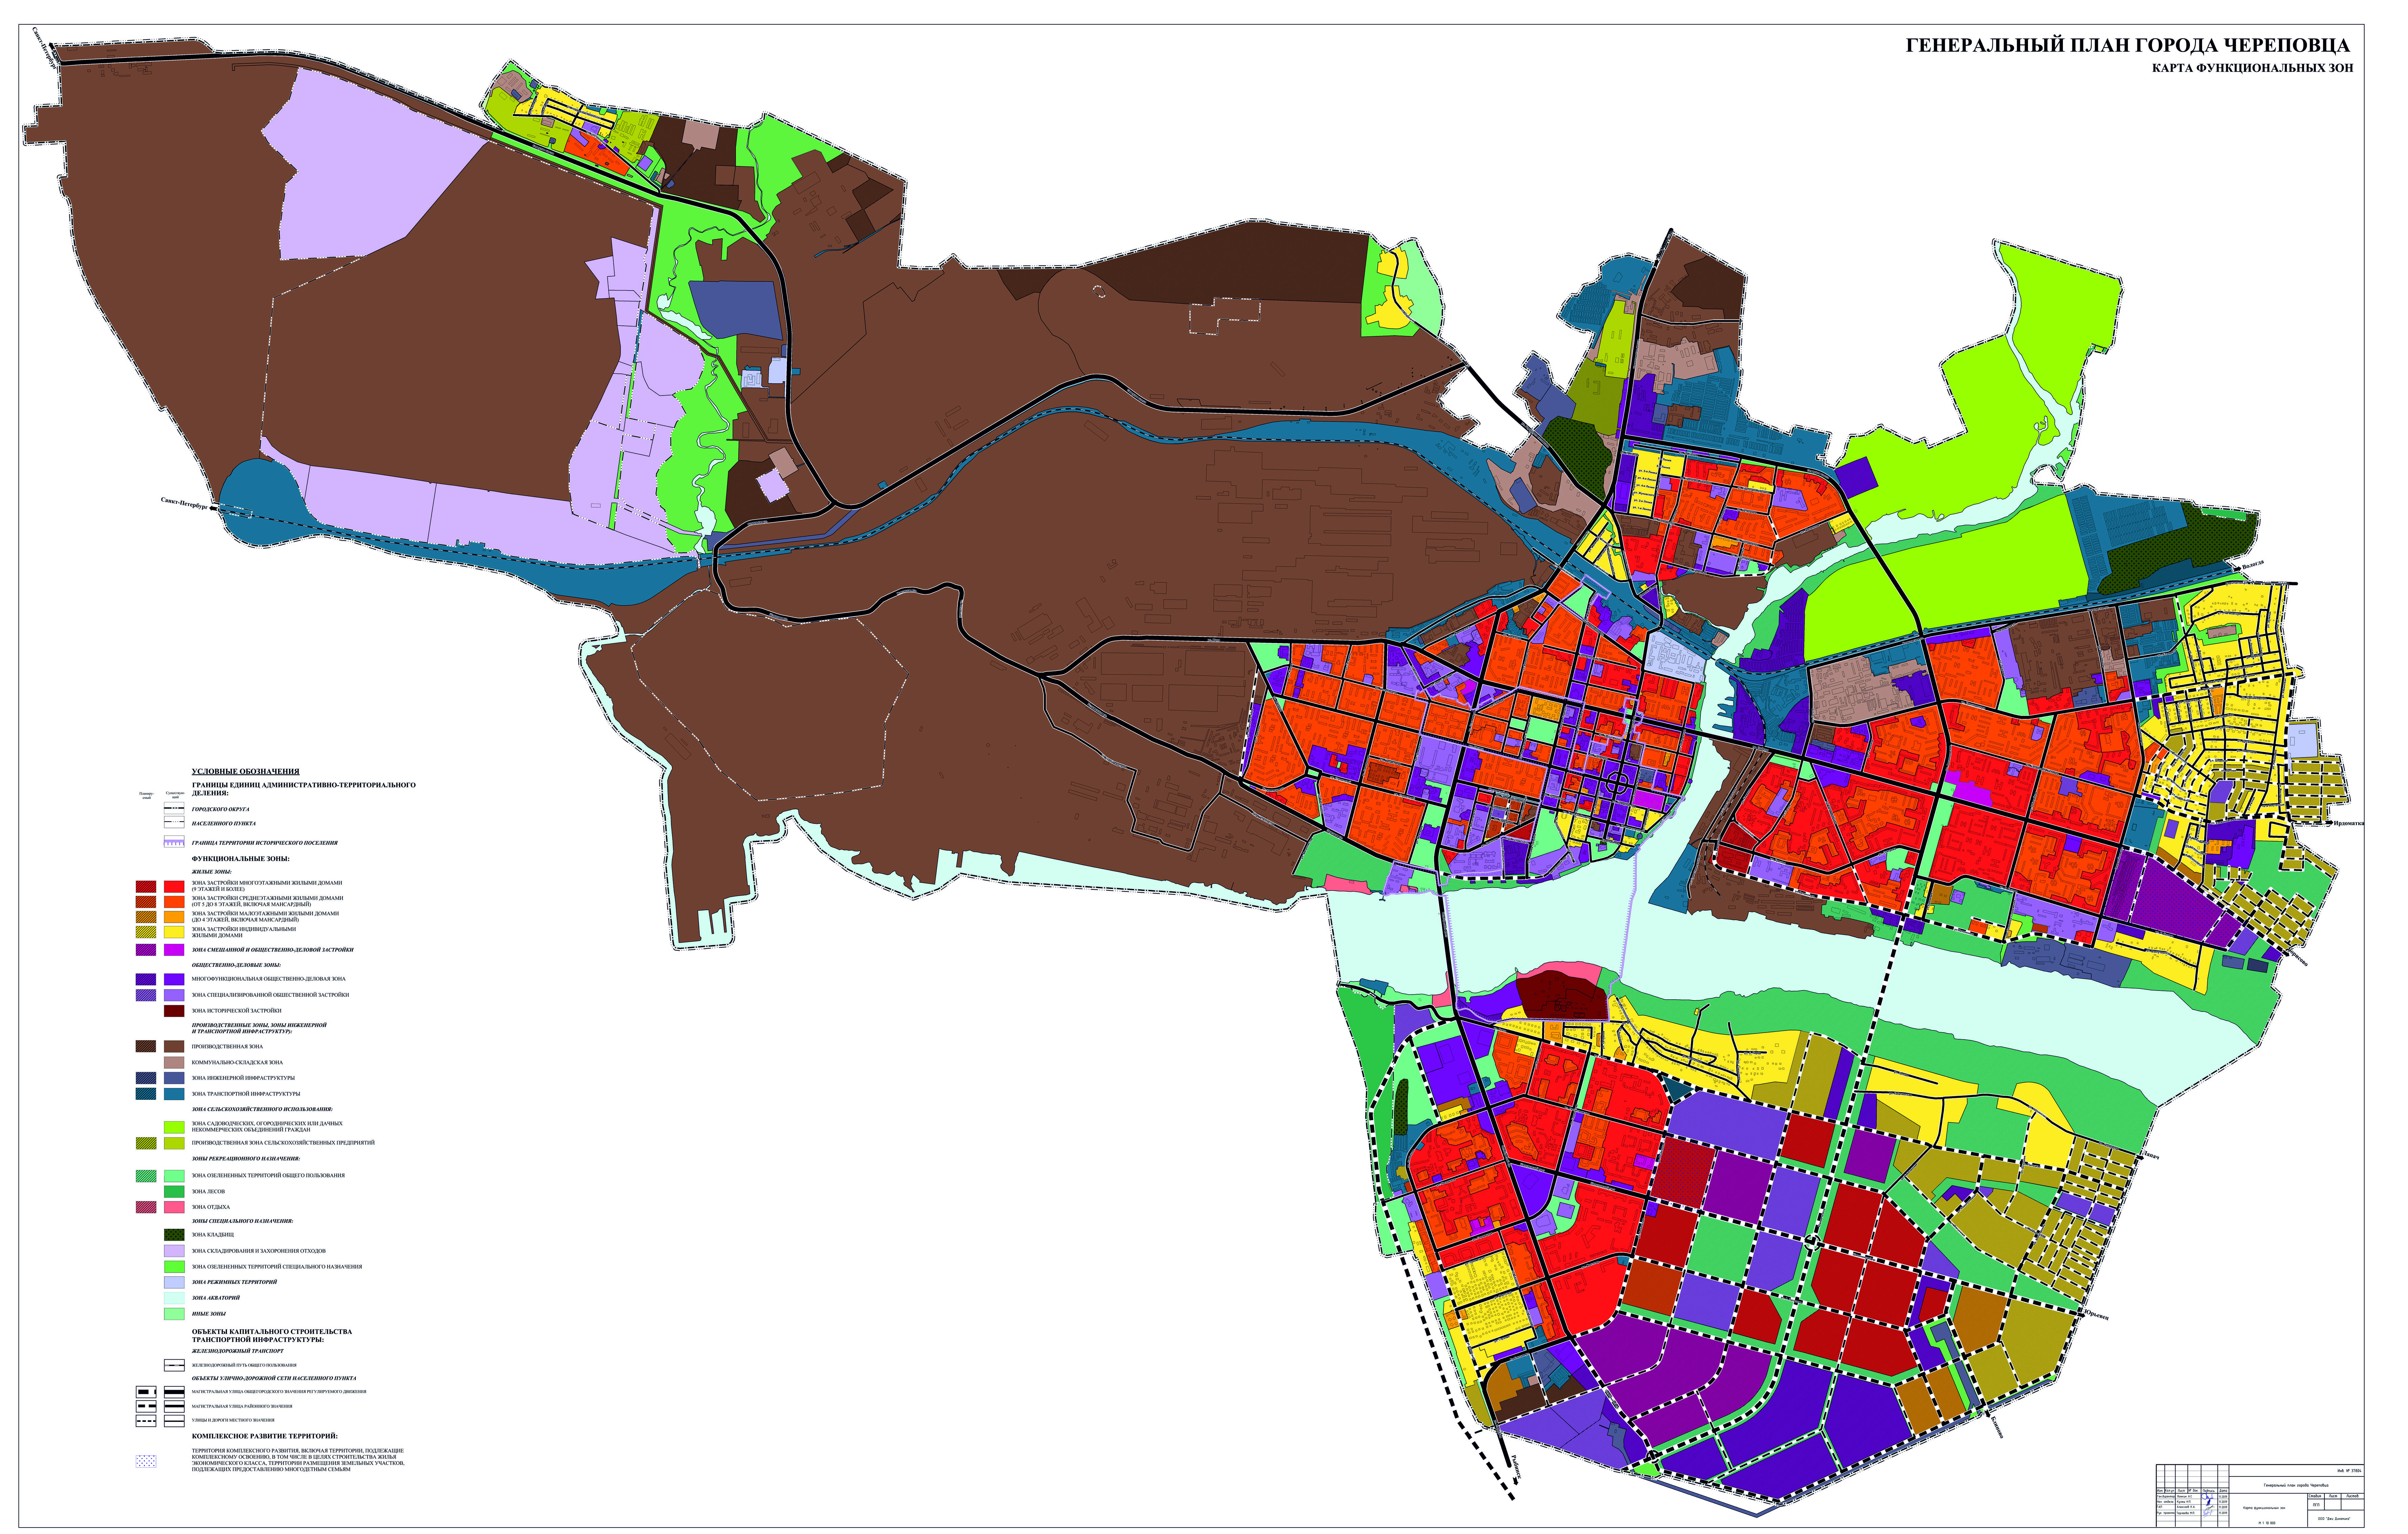Select hatched mint planned green areas swatch

point(146,1176)
